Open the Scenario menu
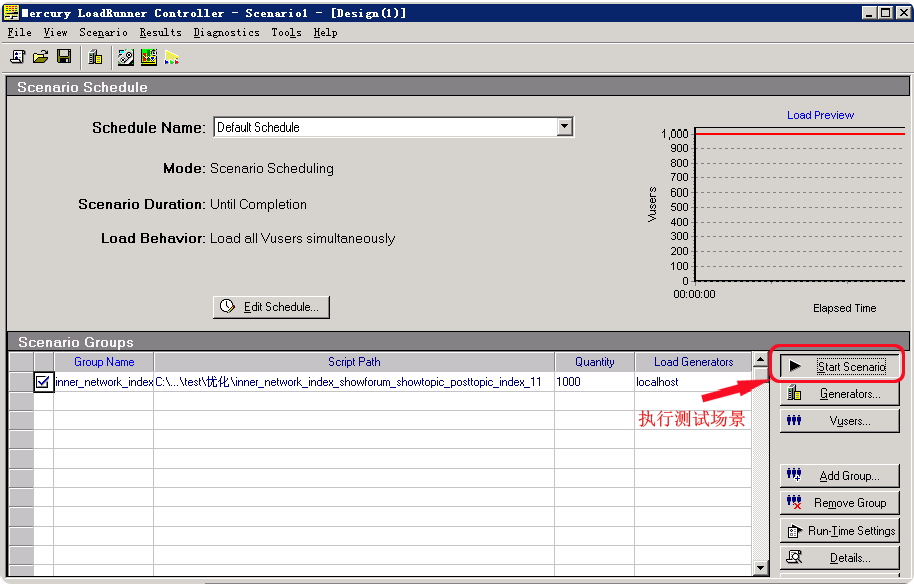Image resolution: width=914 pixels, height=584 pixels. click(x=103, y=33)
